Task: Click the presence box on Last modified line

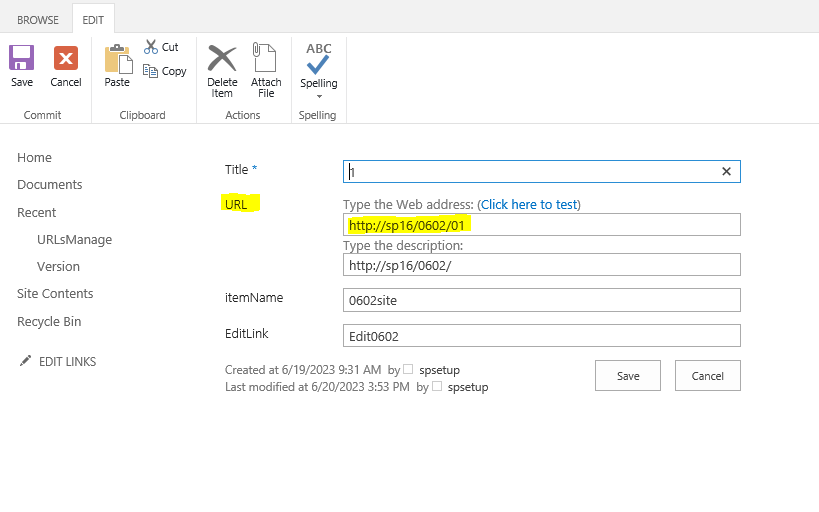Action: coord(437,386)
